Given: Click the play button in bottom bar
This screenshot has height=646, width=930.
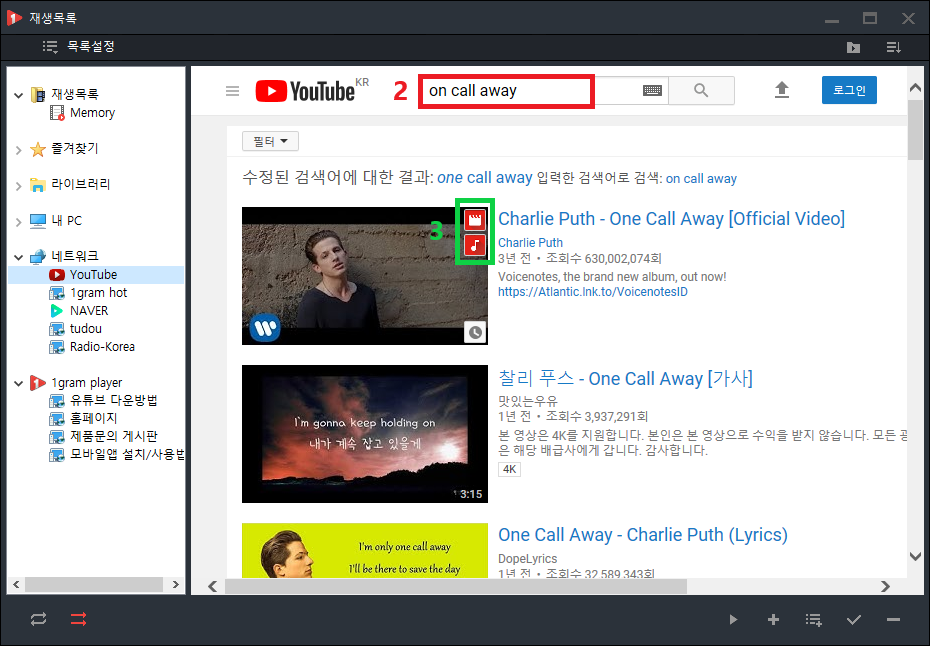Looking at the screenshot, I should (x=733, y=620).
